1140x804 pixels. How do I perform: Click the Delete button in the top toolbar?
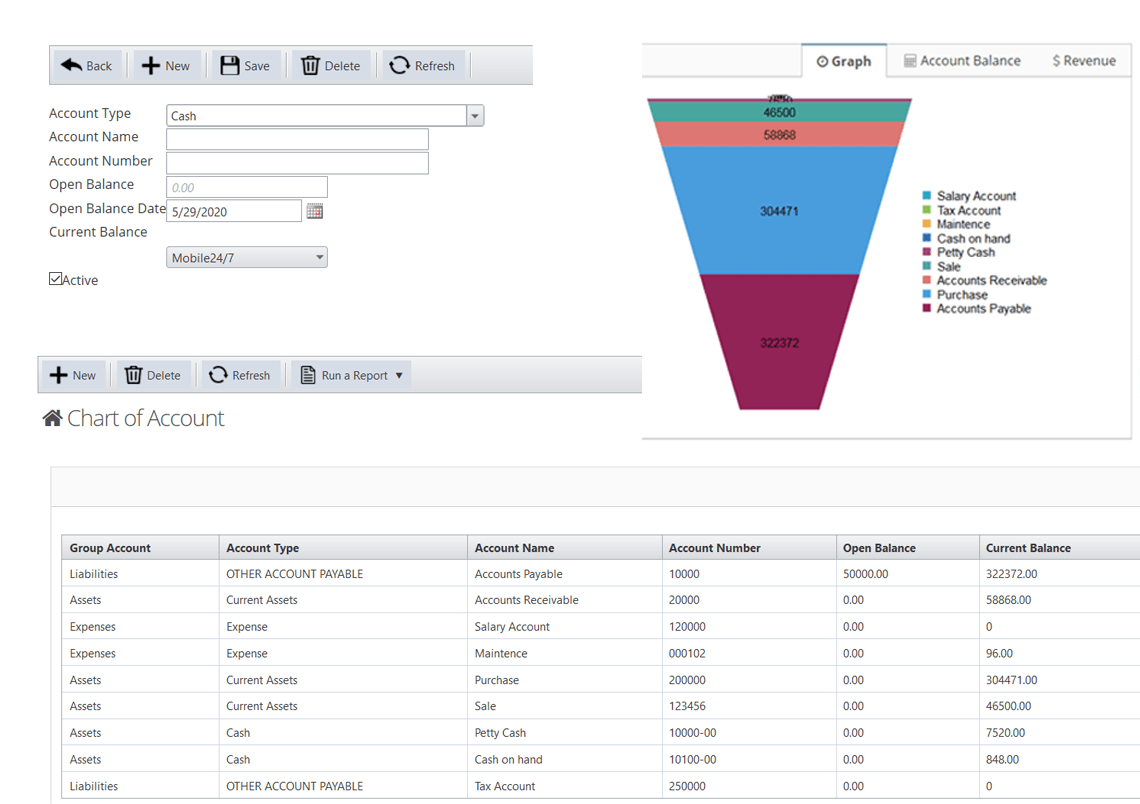pos(331,64)
